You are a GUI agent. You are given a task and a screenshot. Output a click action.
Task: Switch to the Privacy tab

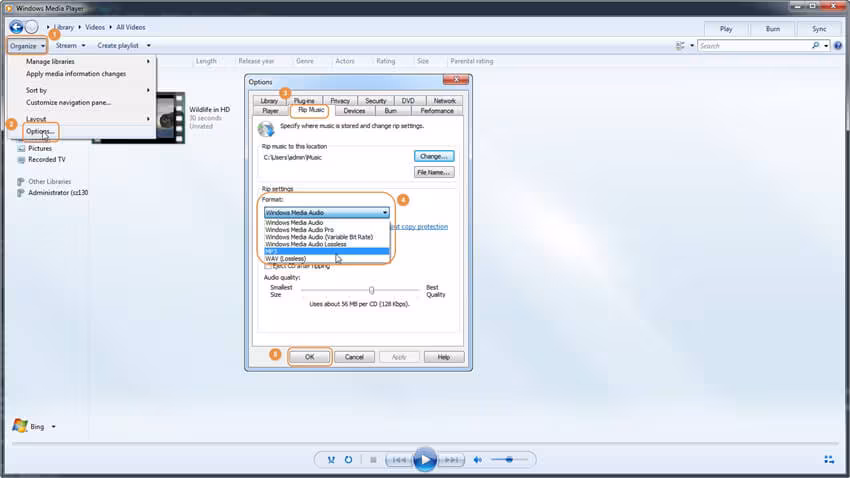pyautogui.click(x=340, y=101)
